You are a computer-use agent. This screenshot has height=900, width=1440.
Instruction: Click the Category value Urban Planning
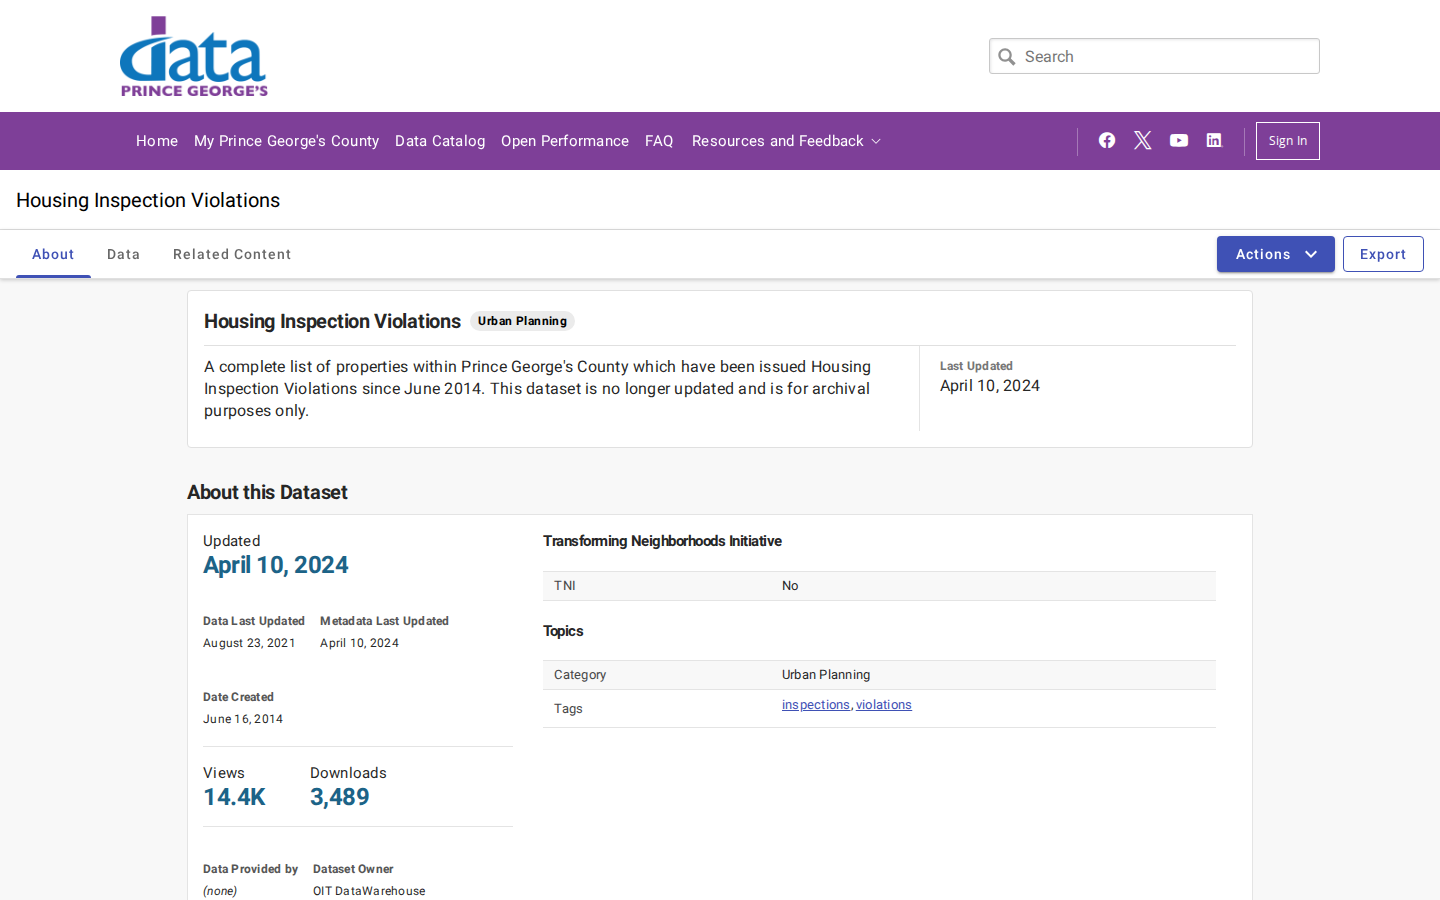tap(826, 675)
